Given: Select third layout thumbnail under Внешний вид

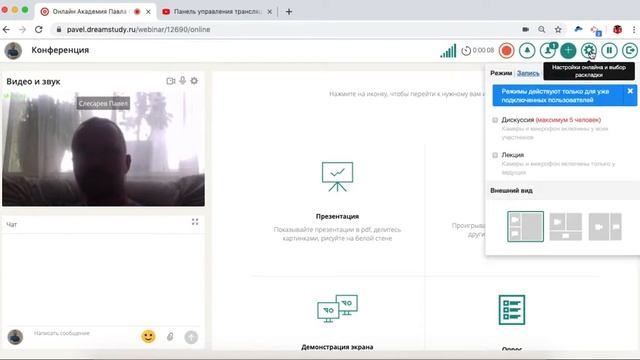Looking at the screenshot, I should [x=605, y=227].
